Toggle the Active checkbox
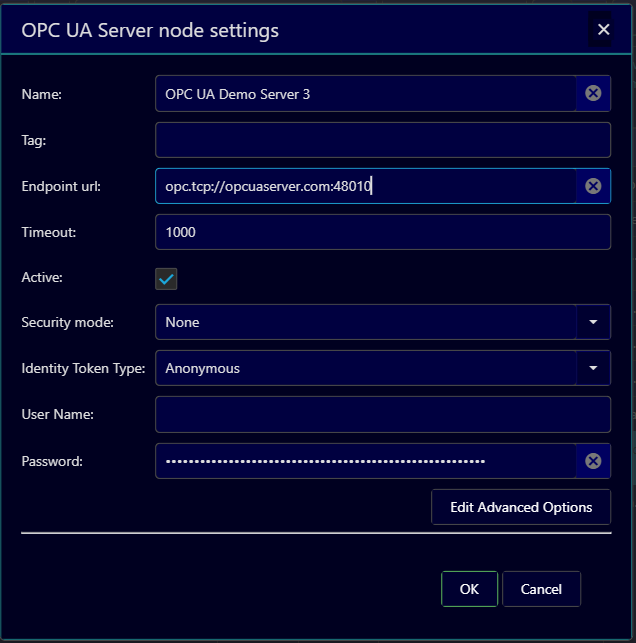This screenshot has width=636, height=643. [x=167, y=278]
